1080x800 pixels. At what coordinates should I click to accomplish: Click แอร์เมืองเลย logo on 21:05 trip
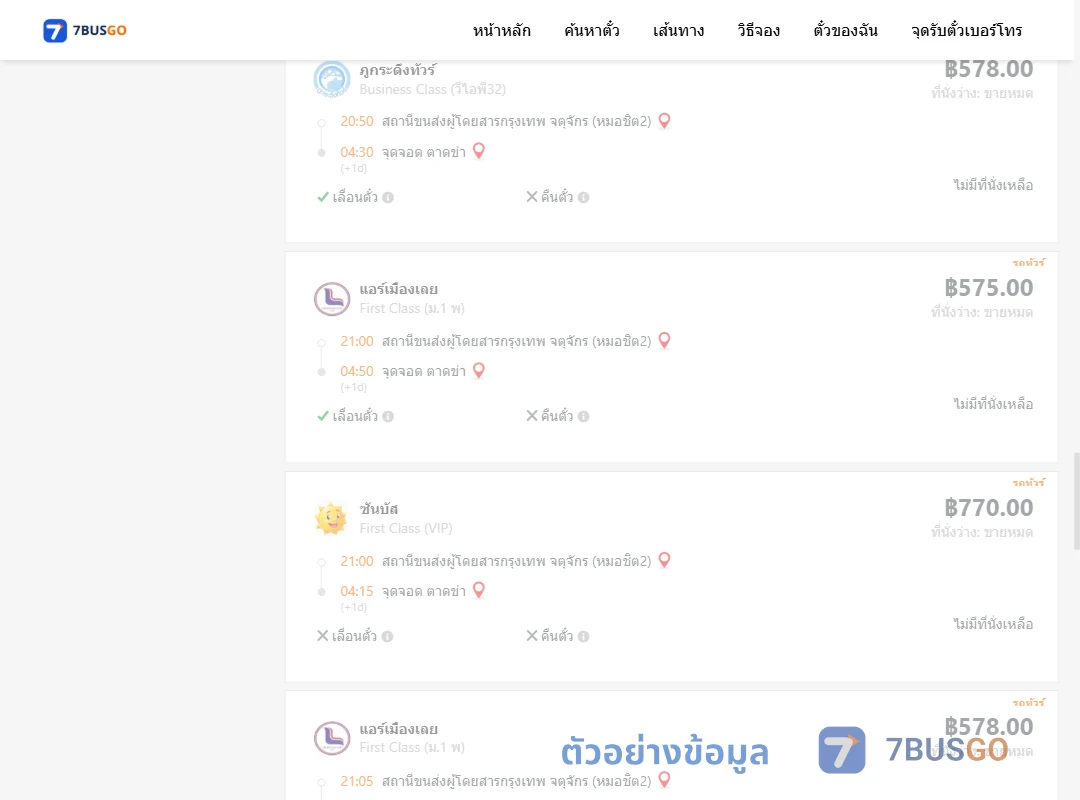click(x=332, y=738)
